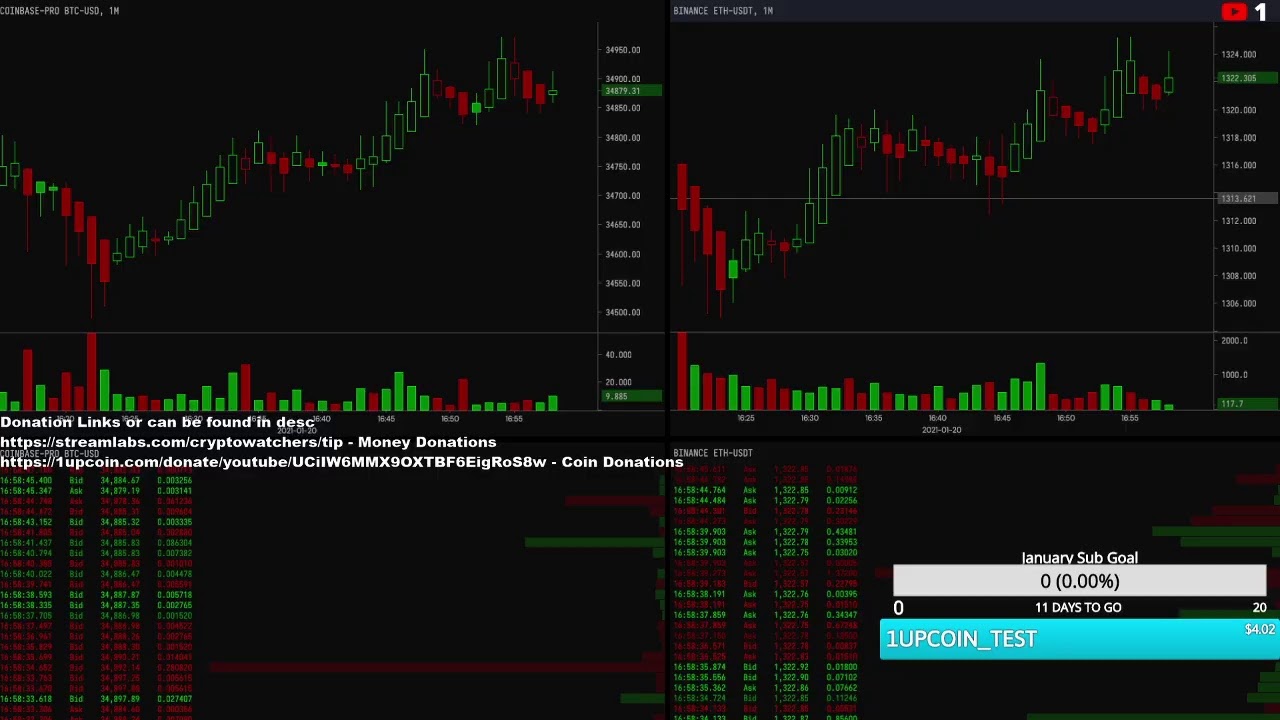Select ETH trade row 16:58:44.764 Ask 1,322.85
The height and width of the screenshot is (720, 1280).
pos(765,491)
